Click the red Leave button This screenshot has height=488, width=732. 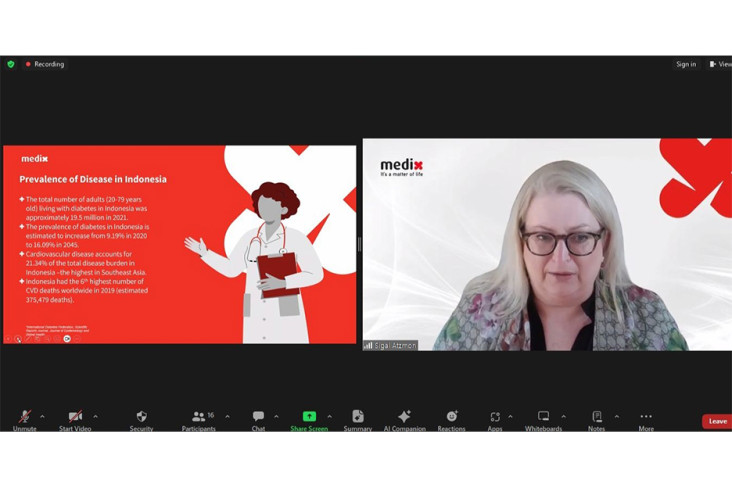click(717, 421)
